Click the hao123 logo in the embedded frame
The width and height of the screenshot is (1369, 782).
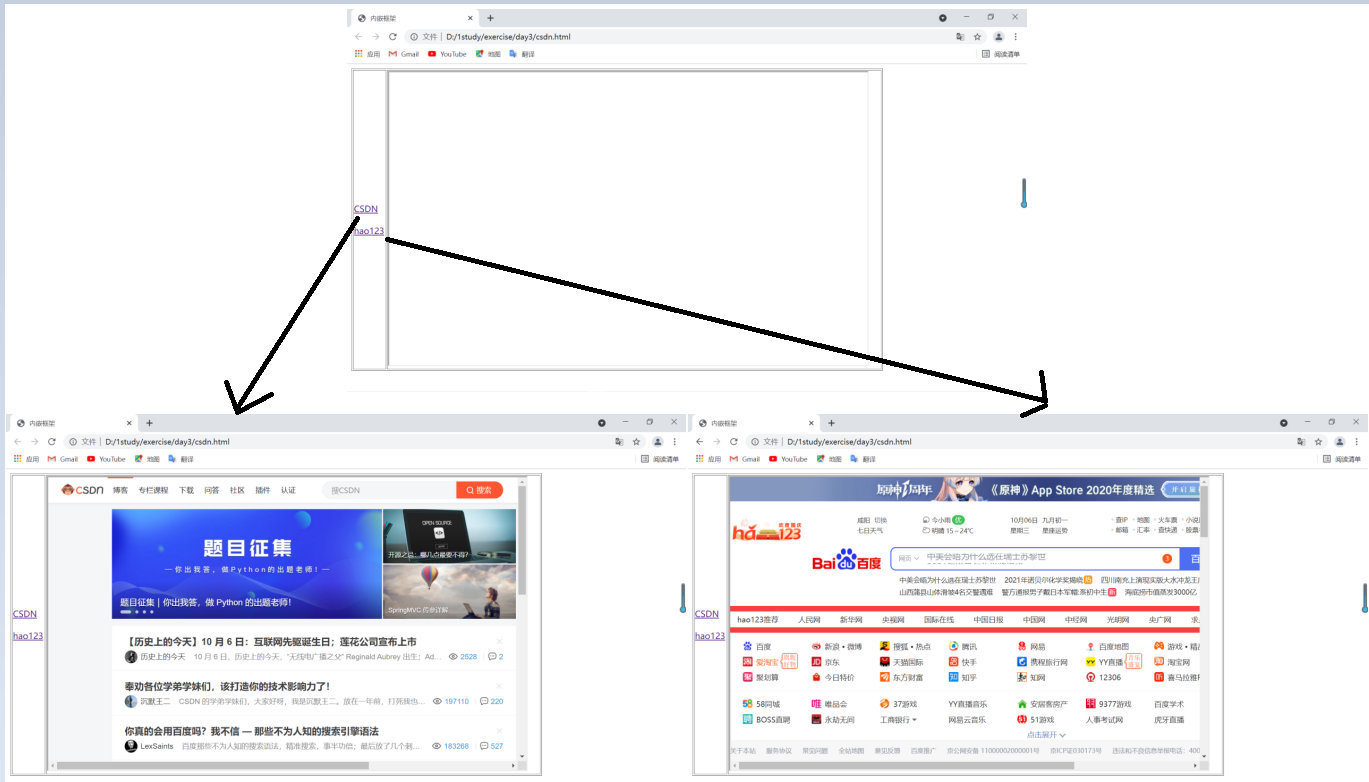766,533
